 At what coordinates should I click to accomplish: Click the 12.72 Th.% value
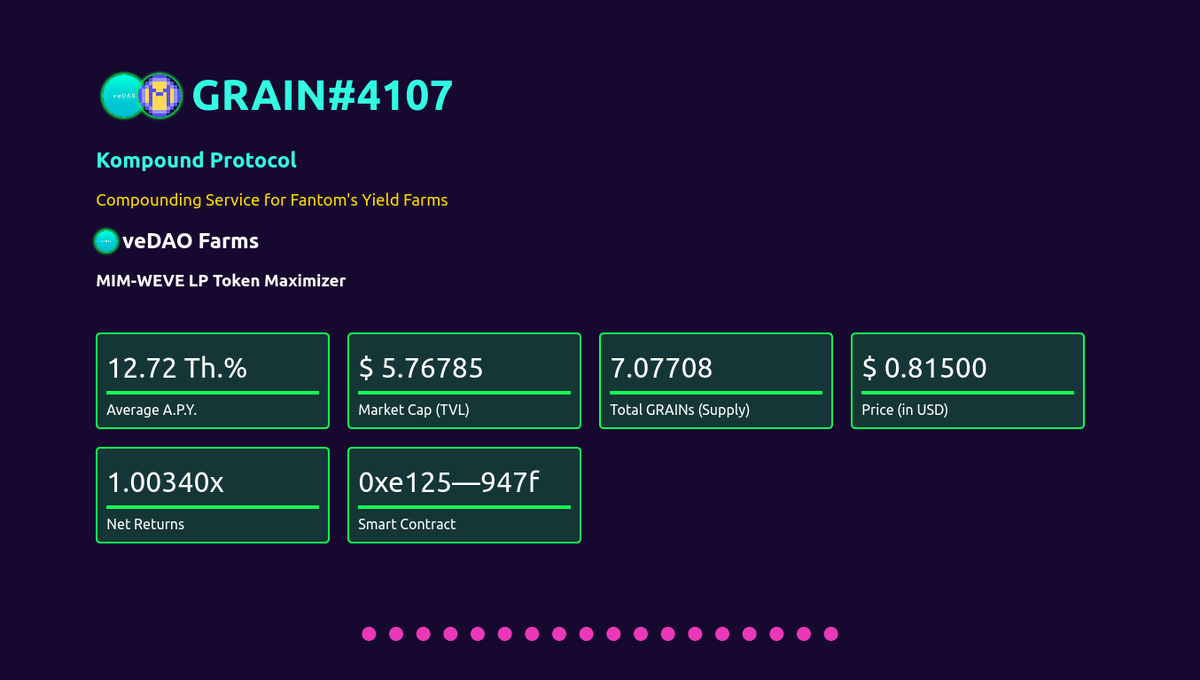177,368
